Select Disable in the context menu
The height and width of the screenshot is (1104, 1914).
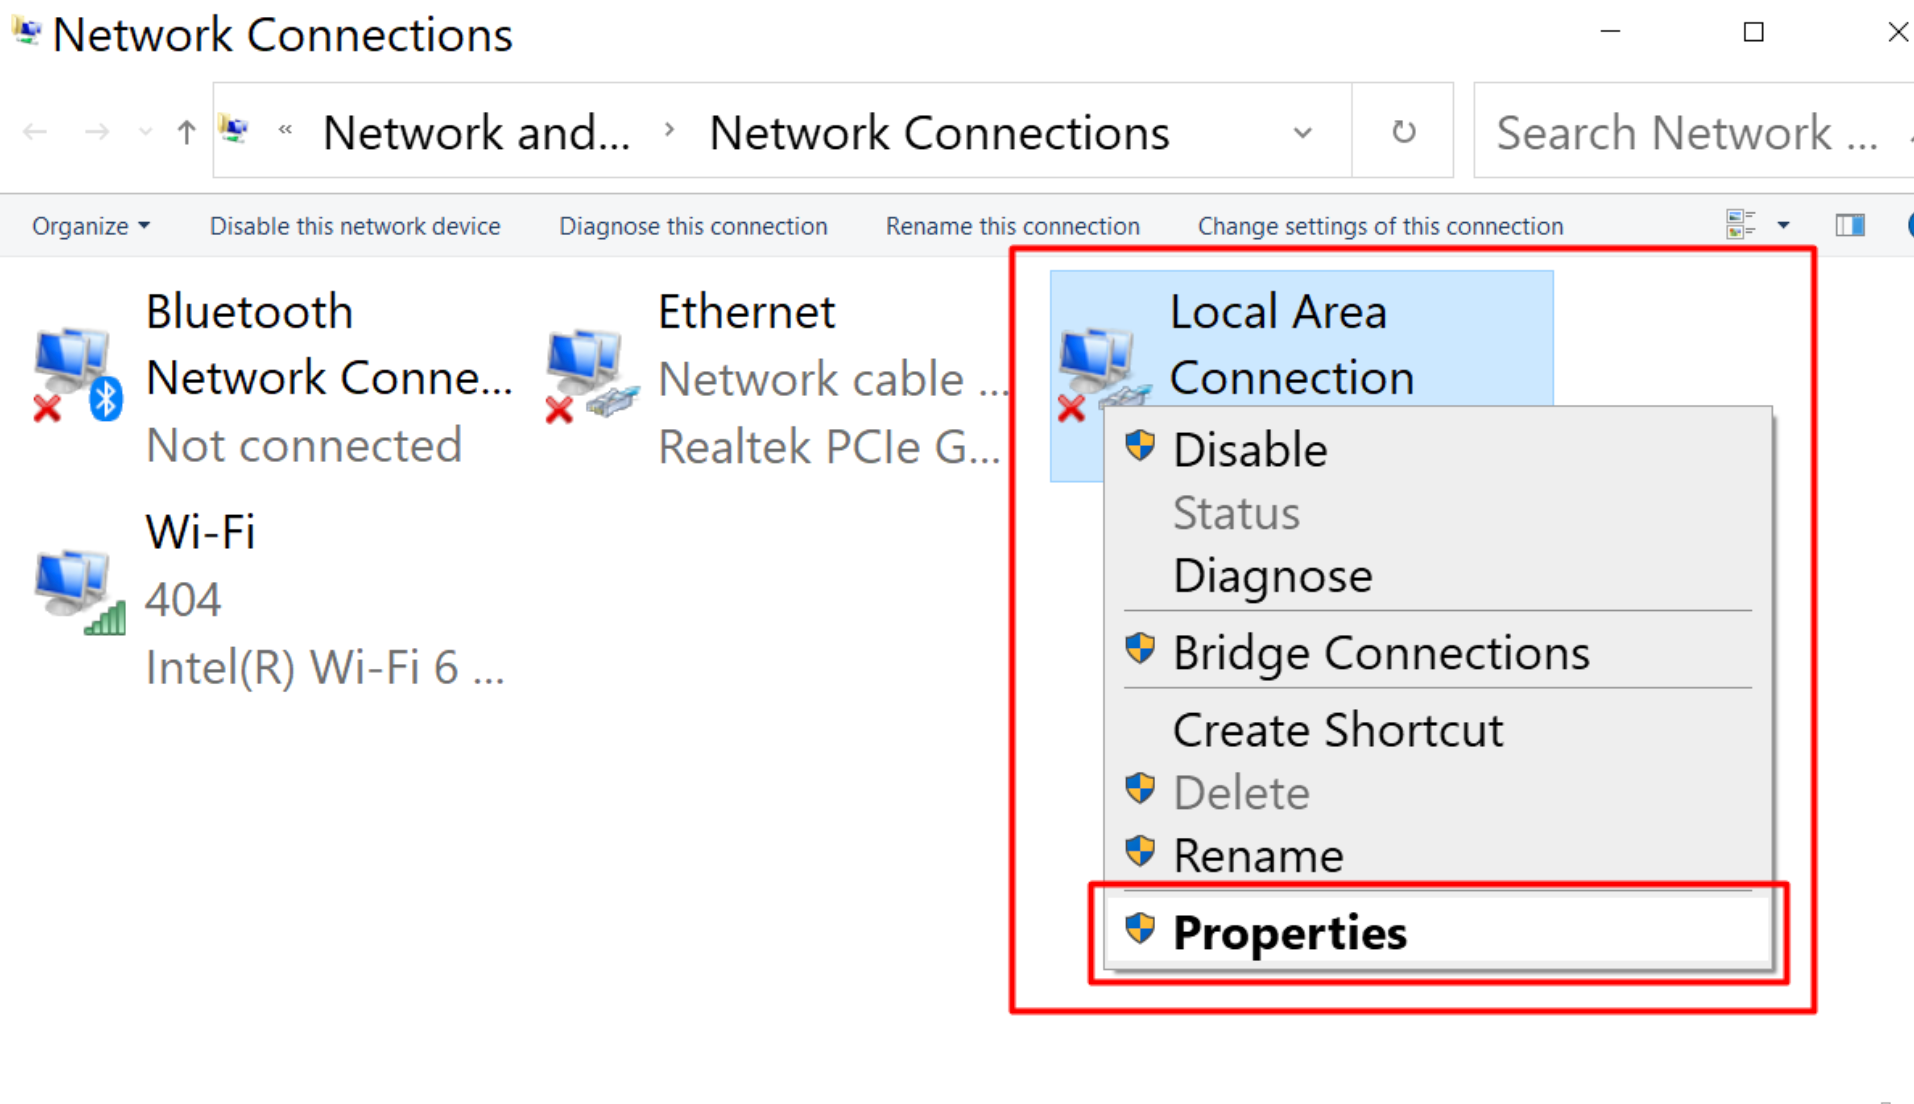point(1249,449)
